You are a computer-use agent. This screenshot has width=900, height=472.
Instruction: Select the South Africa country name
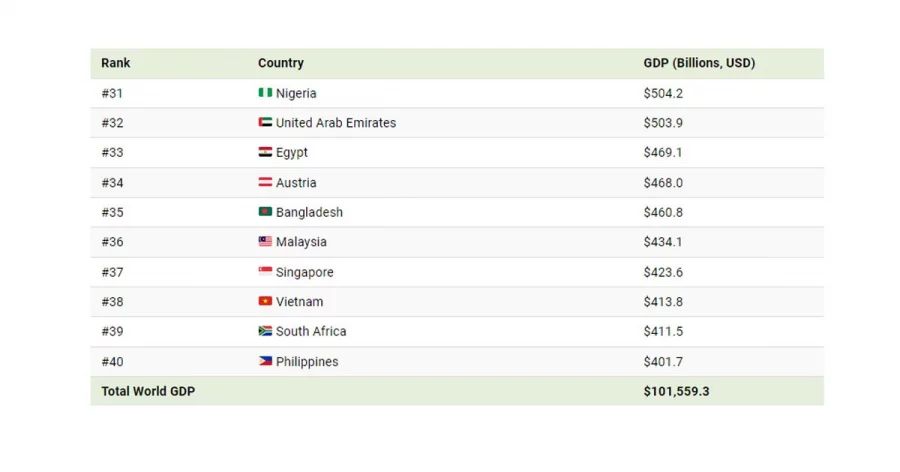tap(311, 331)
